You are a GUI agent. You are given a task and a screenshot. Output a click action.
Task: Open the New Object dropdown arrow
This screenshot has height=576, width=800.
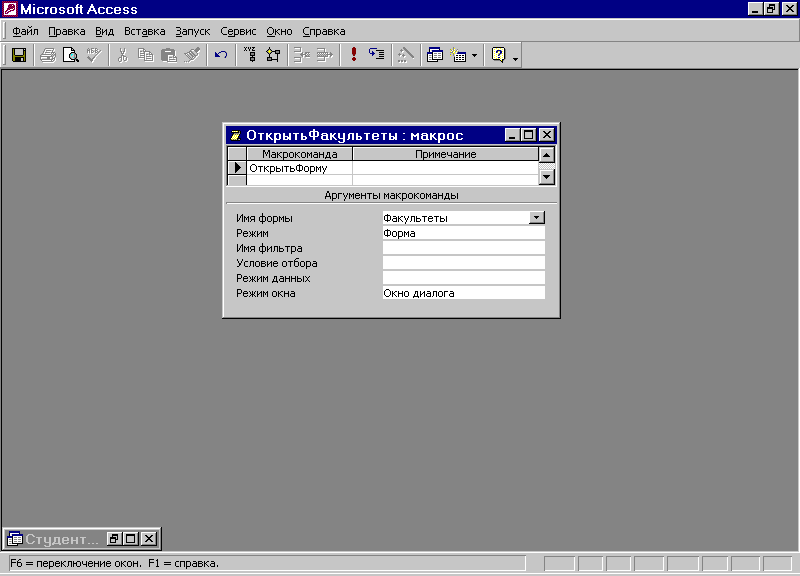[x=474, y=55]
